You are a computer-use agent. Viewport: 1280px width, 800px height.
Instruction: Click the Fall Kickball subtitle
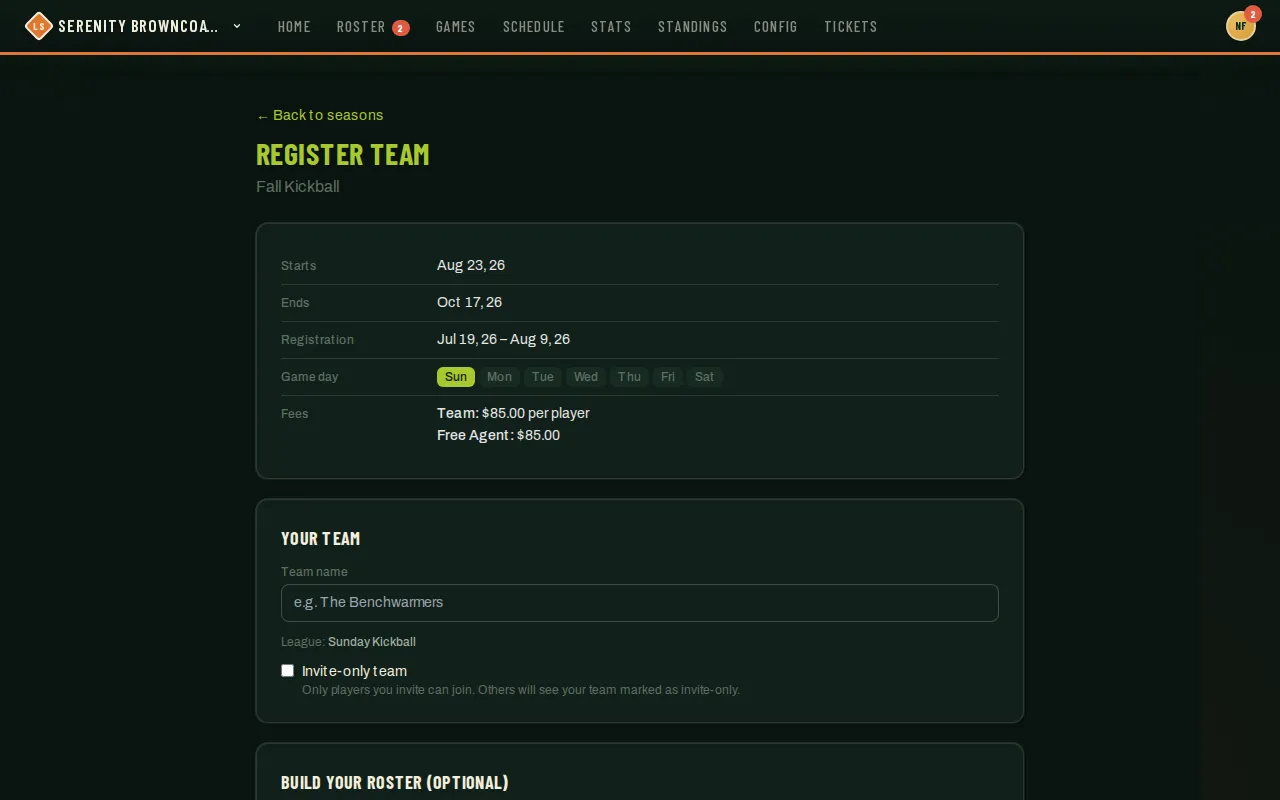click(298, 187)
